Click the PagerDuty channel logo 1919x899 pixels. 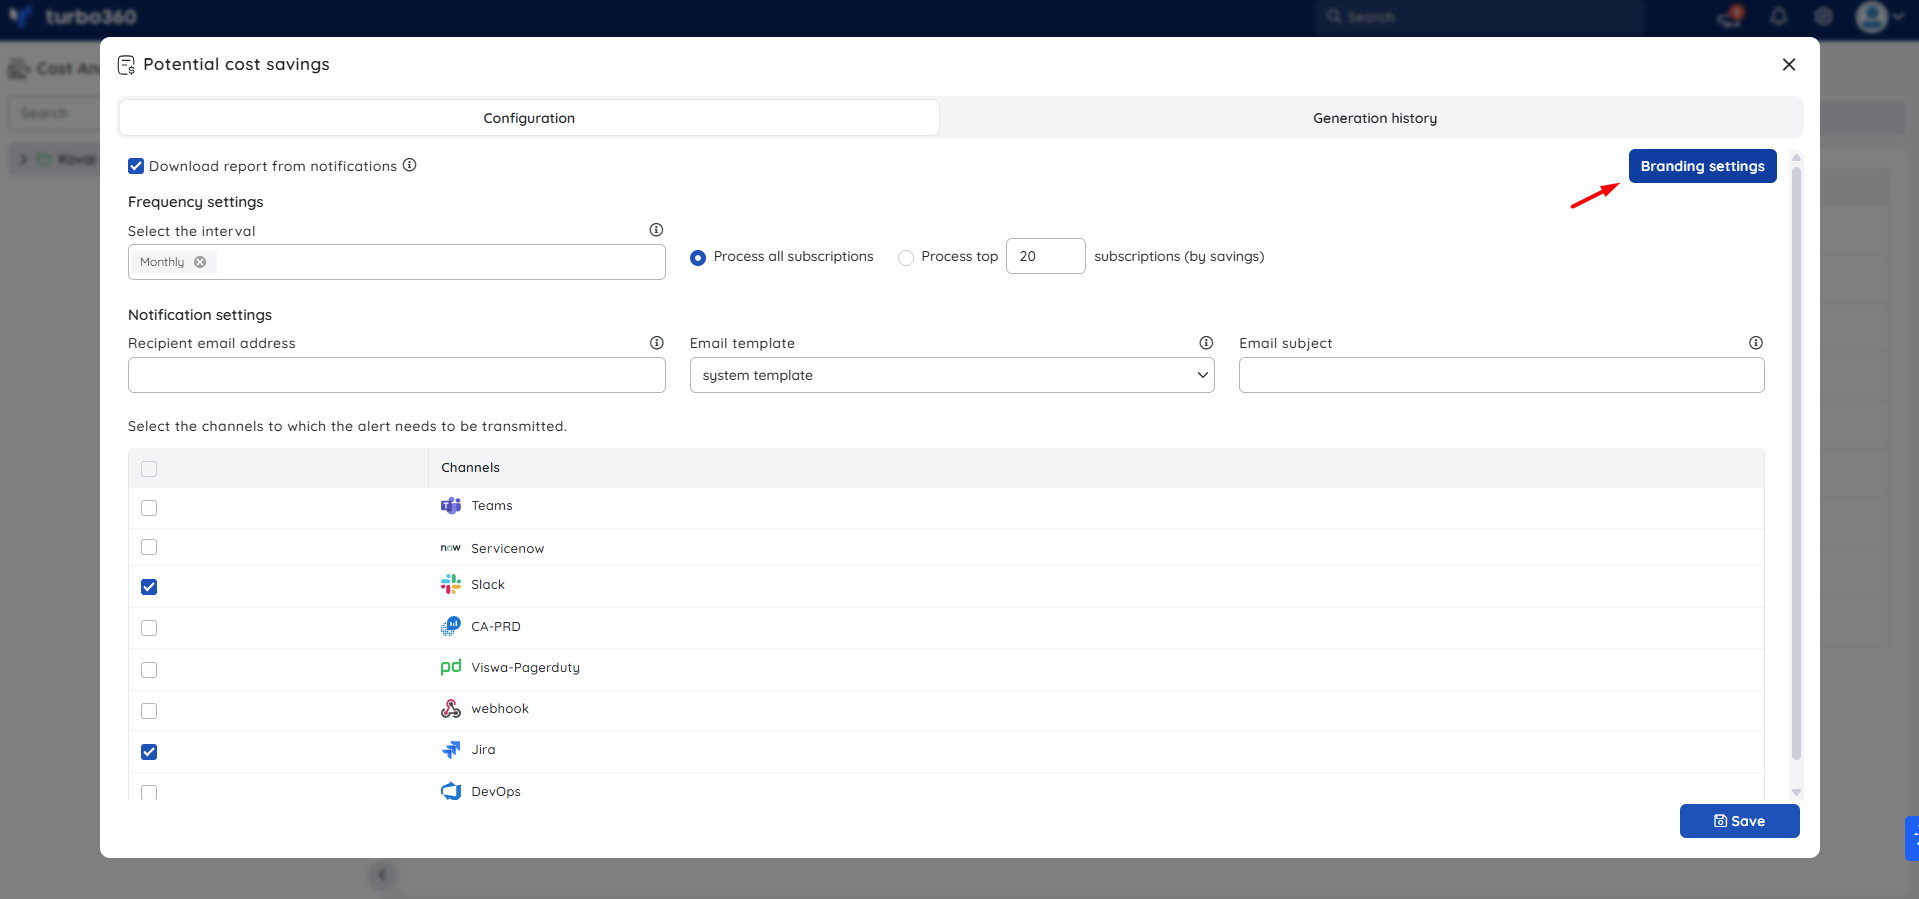click(451, 667)
